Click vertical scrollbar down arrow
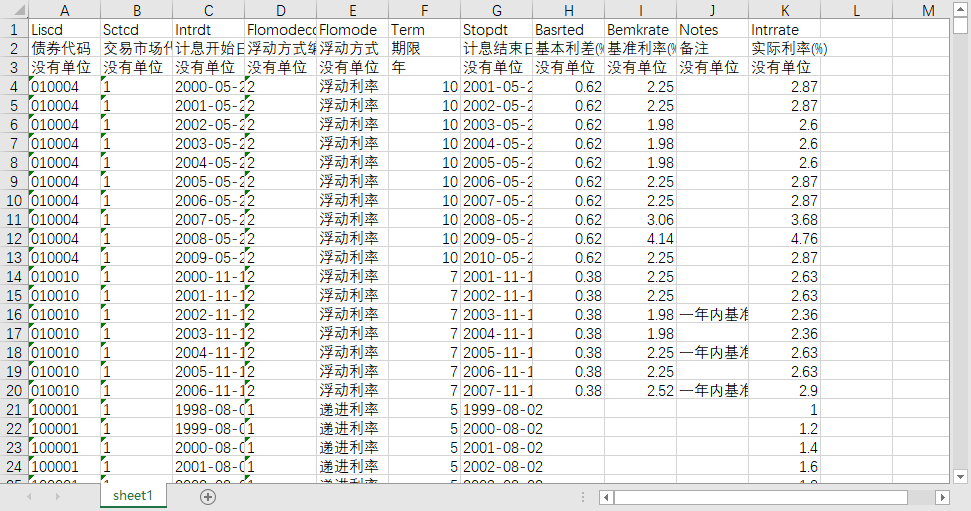Screen dimensions: 971x511 click(x=960, y=476)
